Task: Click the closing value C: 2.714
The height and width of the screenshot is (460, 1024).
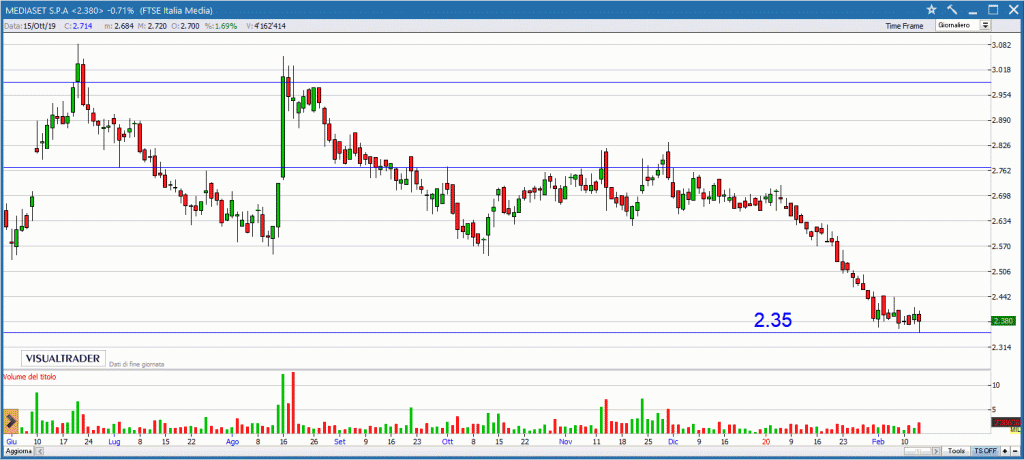Action: [79, 26]
